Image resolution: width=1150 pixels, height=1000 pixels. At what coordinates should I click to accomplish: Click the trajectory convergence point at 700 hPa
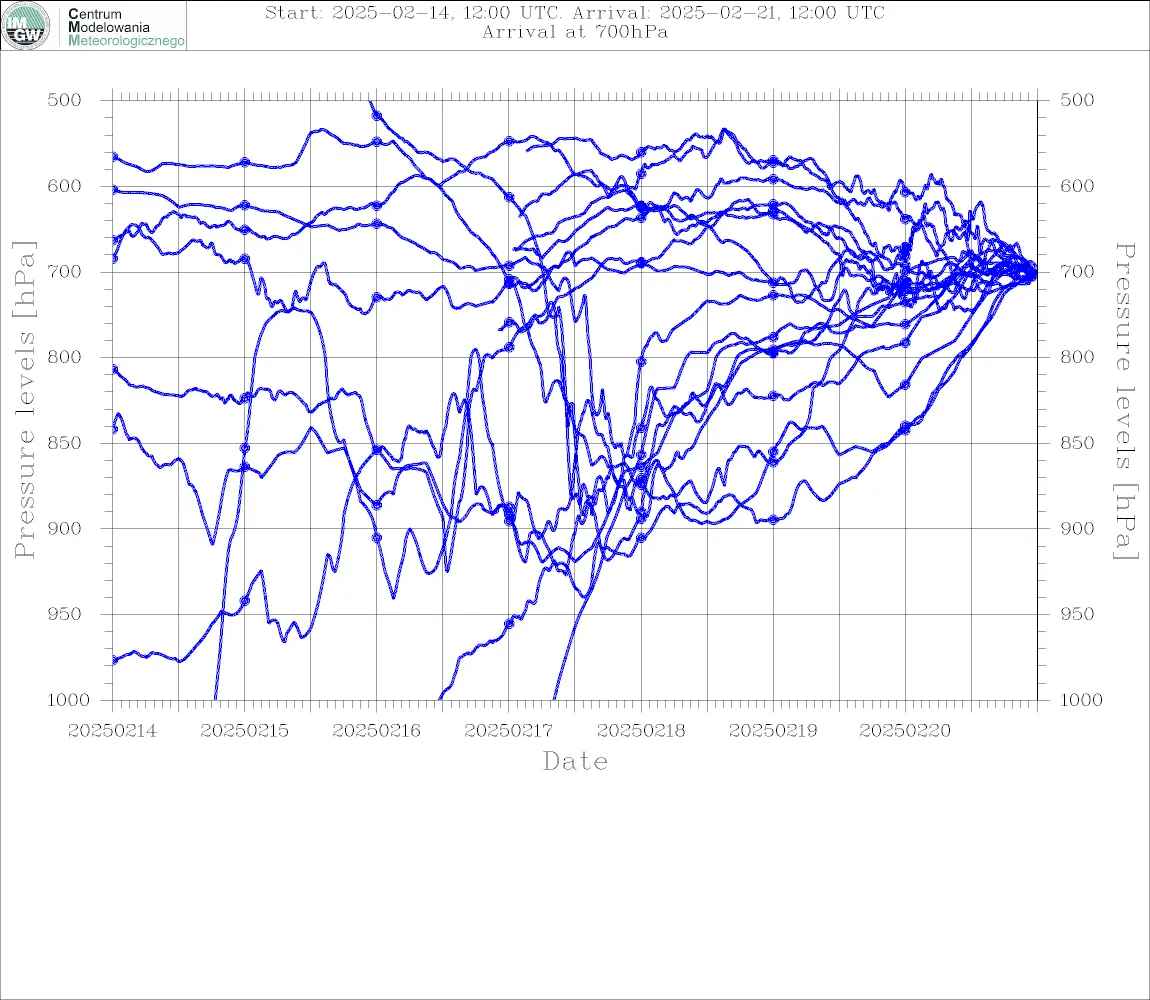point(1033,273)
